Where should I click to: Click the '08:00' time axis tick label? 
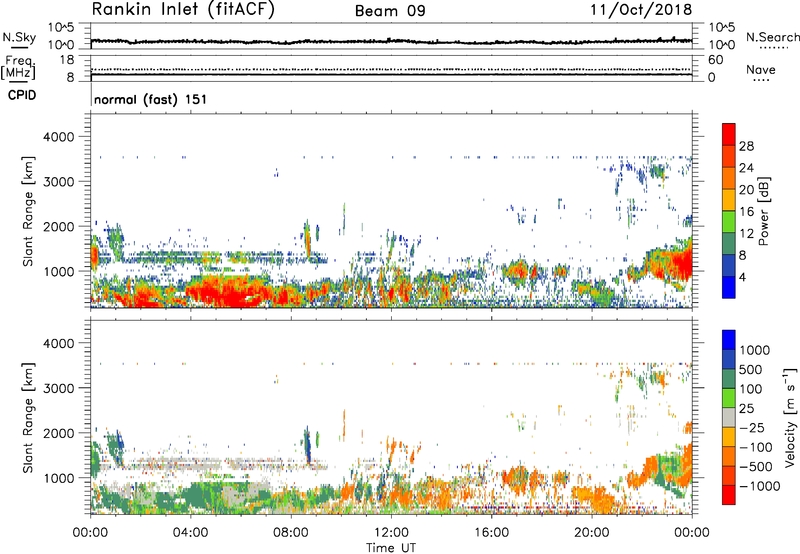point(291,533)
